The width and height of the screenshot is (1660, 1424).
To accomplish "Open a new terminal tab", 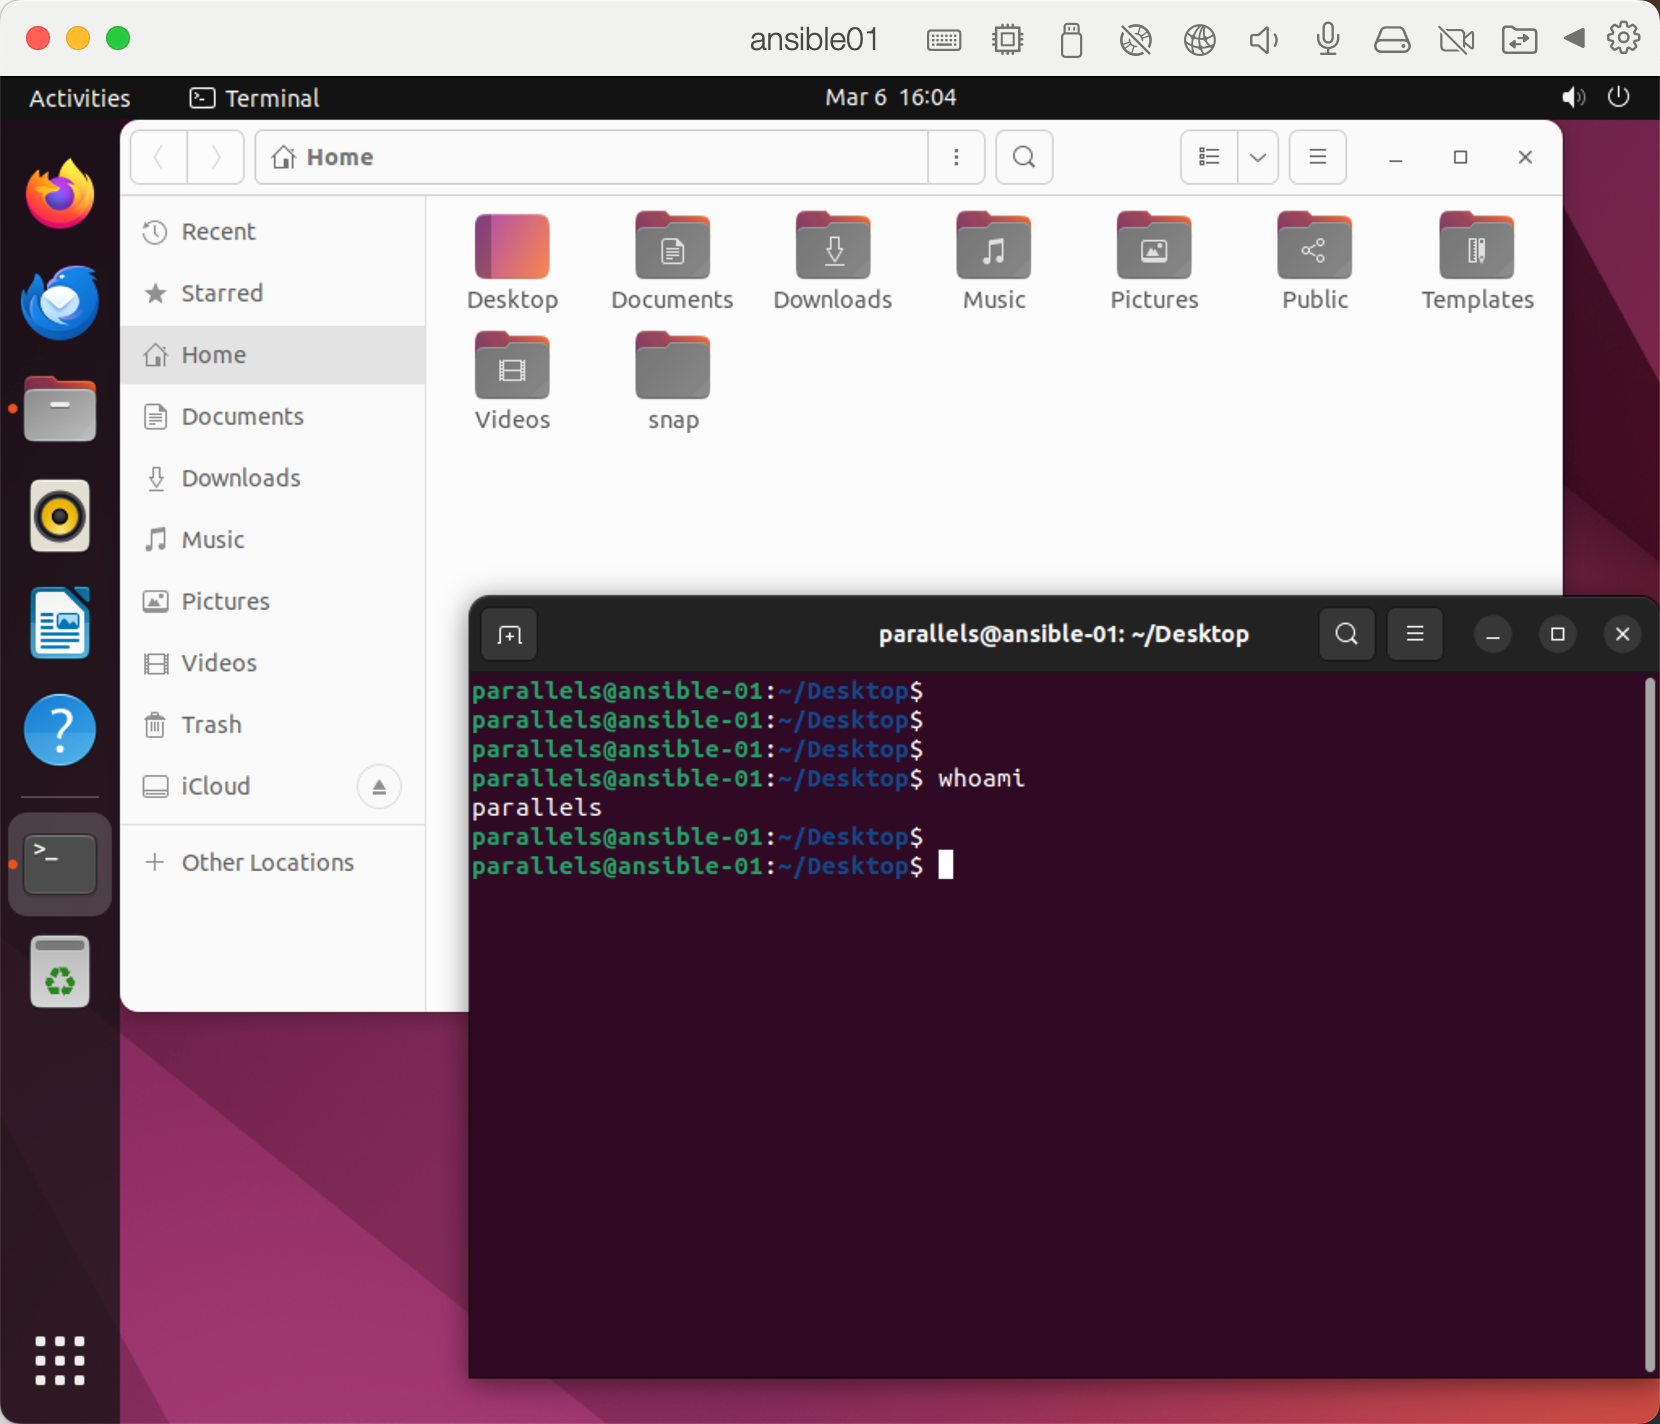I will (x=509, y=633).
